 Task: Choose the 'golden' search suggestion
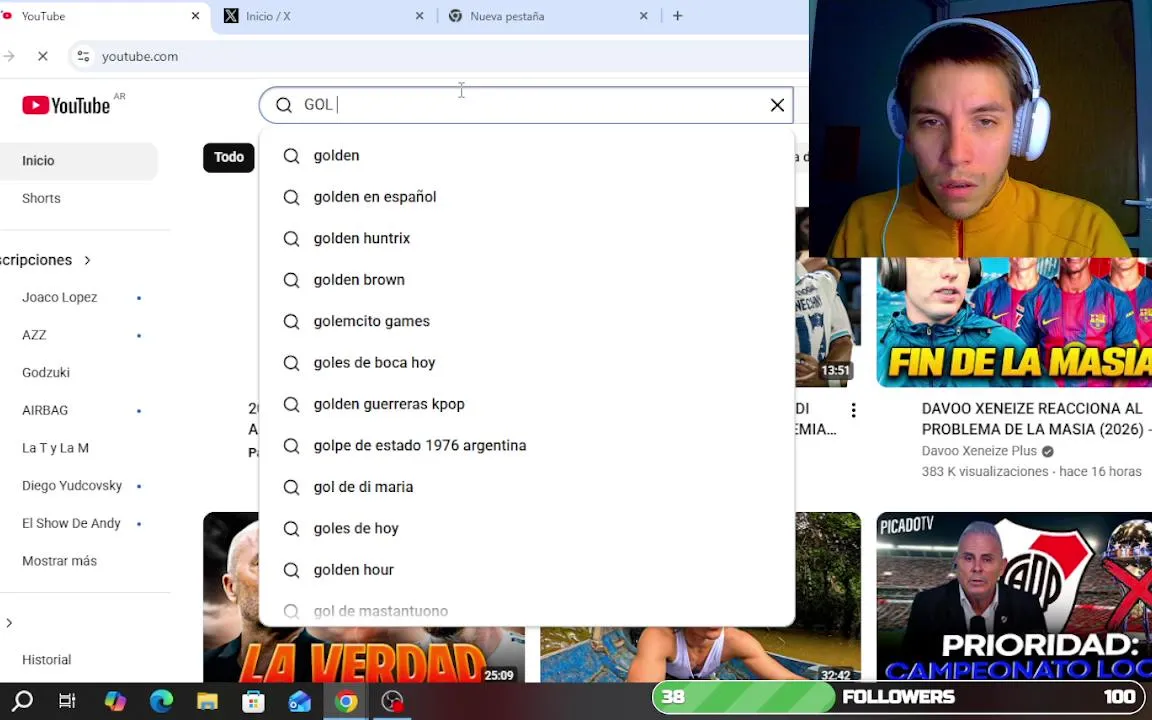point(527,156)
